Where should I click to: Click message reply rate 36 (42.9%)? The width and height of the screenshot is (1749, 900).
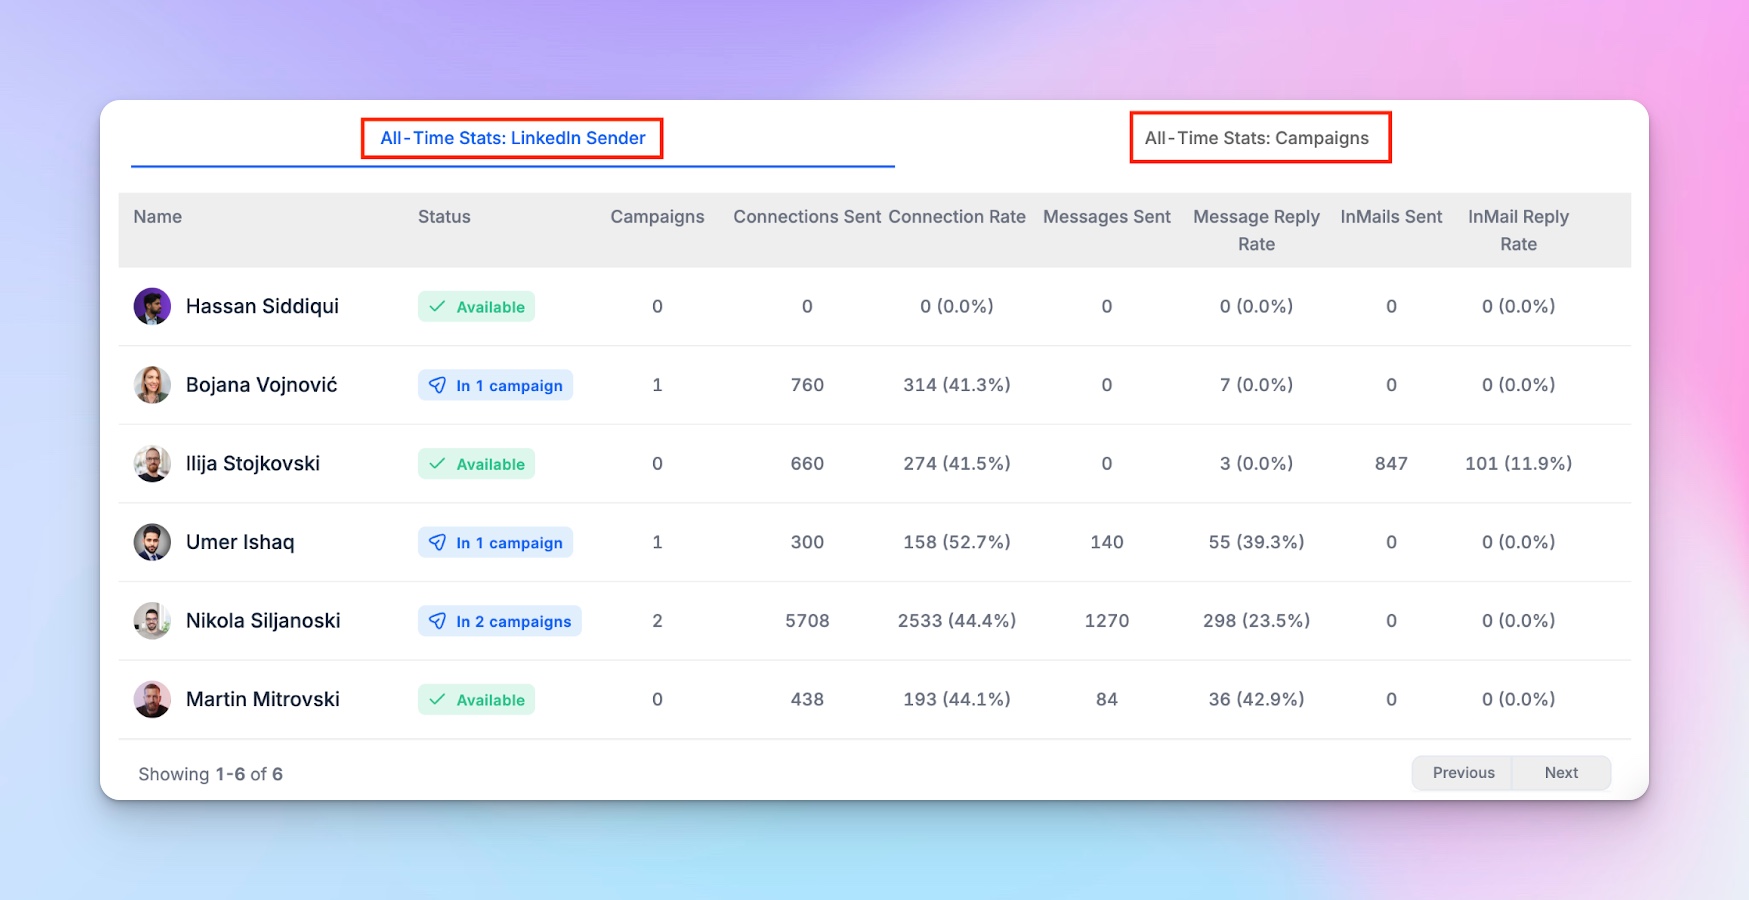tap(1256, 699)
